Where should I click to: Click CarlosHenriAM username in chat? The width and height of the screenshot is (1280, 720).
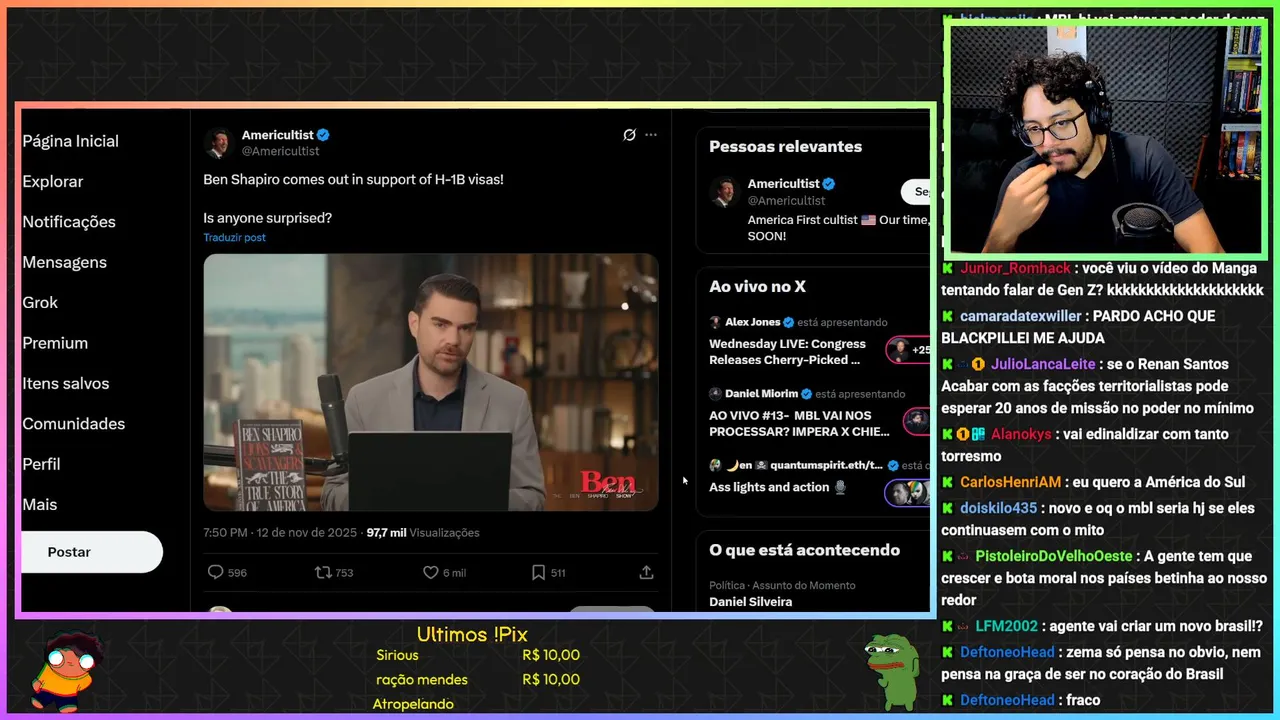1010,482
